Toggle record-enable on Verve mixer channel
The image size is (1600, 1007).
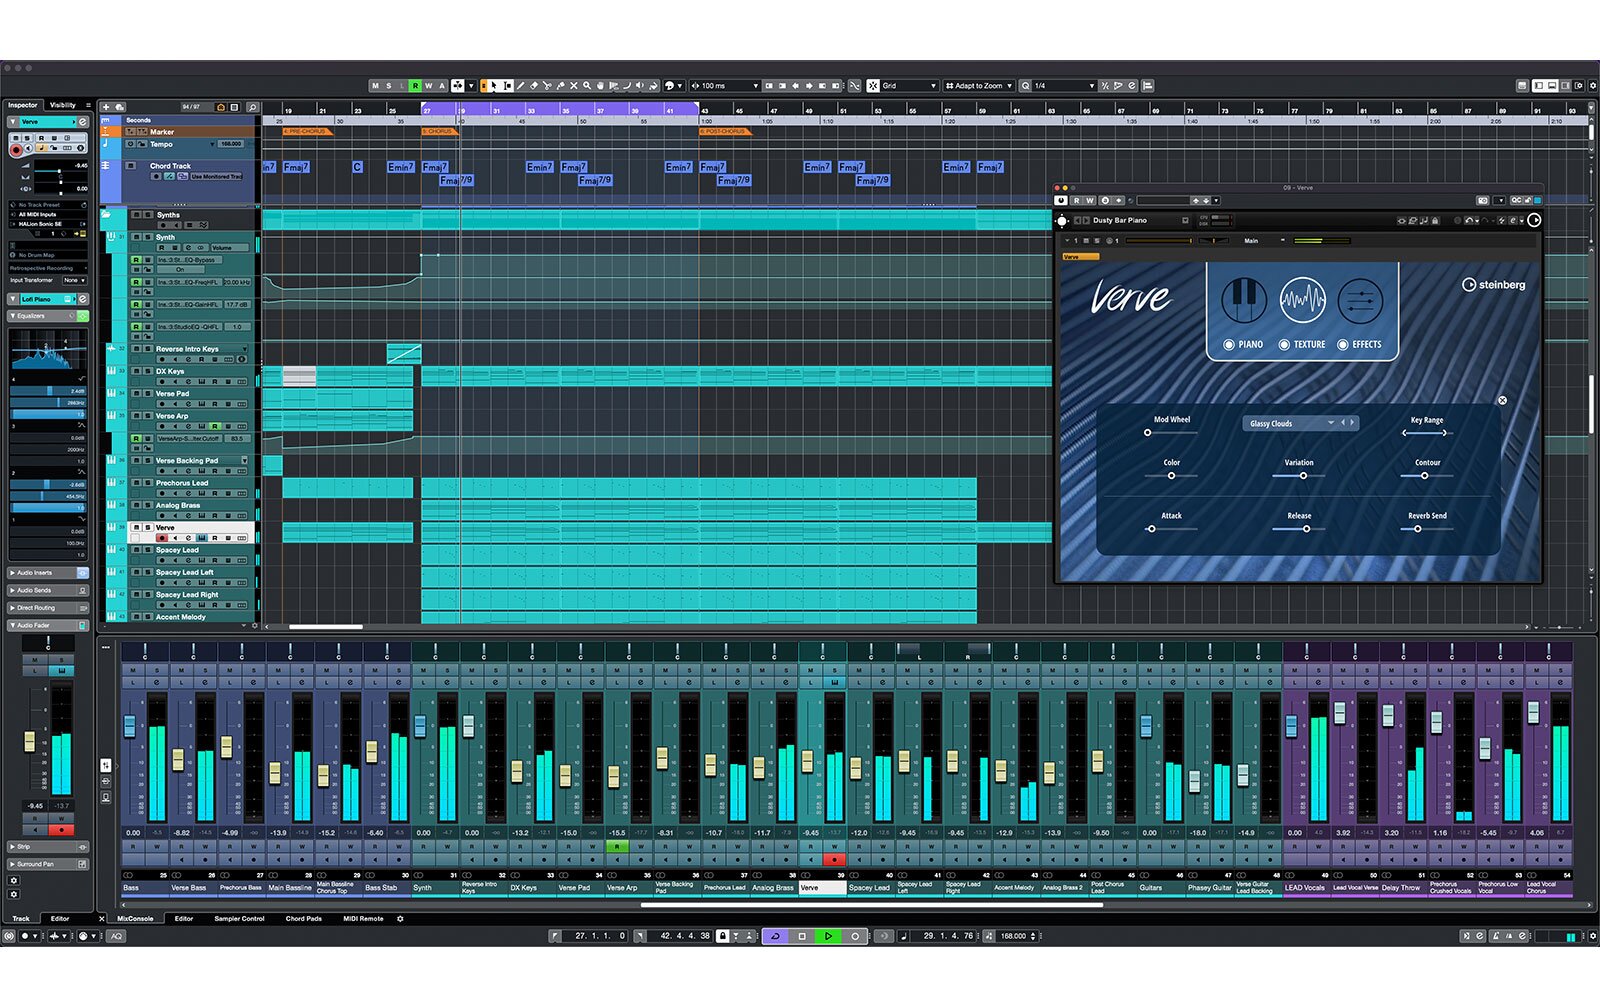tap(834, 859)
